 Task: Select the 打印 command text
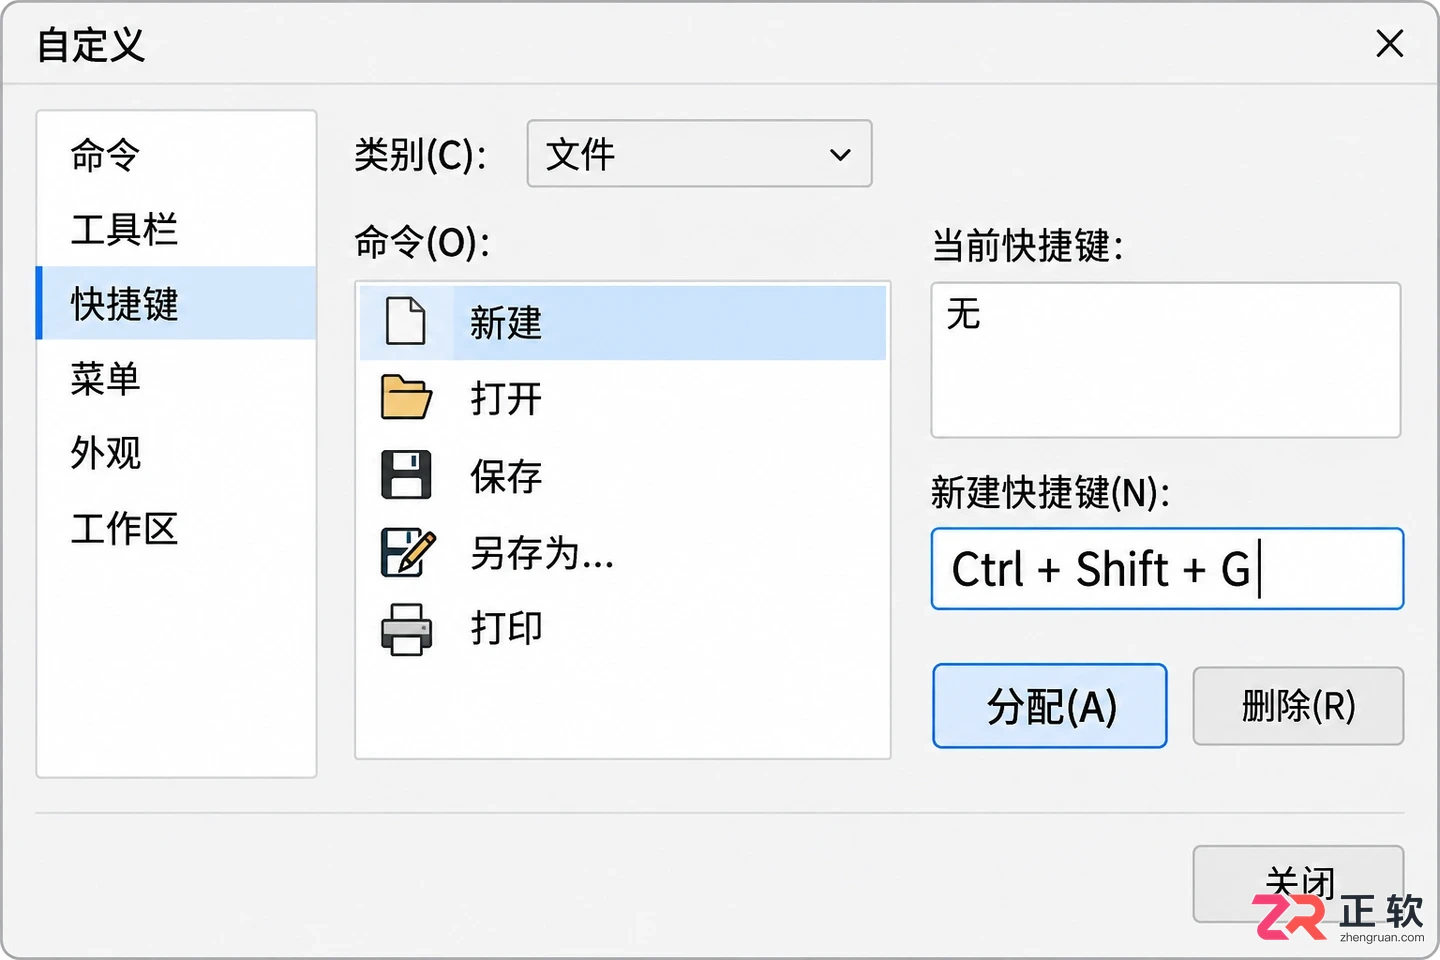(x=506, y=629)
